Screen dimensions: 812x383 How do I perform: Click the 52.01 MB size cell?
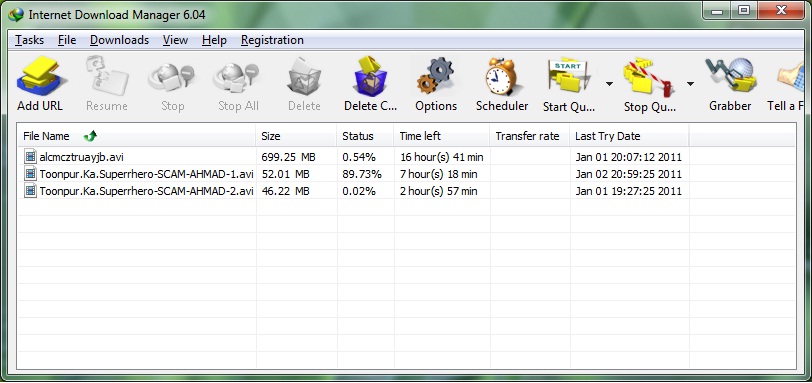tap(285, 174)
